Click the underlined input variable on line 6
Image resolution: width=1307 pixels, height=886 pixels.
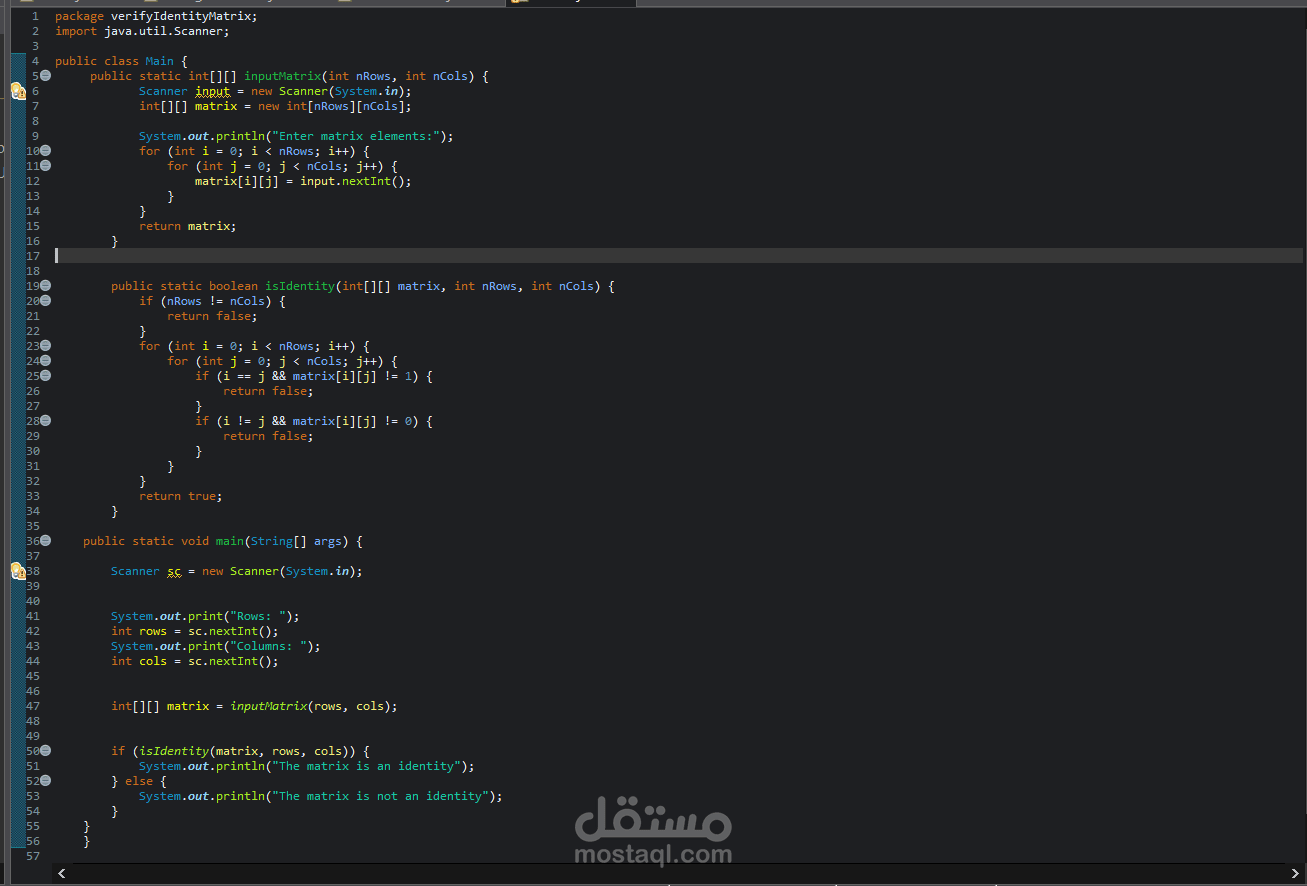(212, 91)
